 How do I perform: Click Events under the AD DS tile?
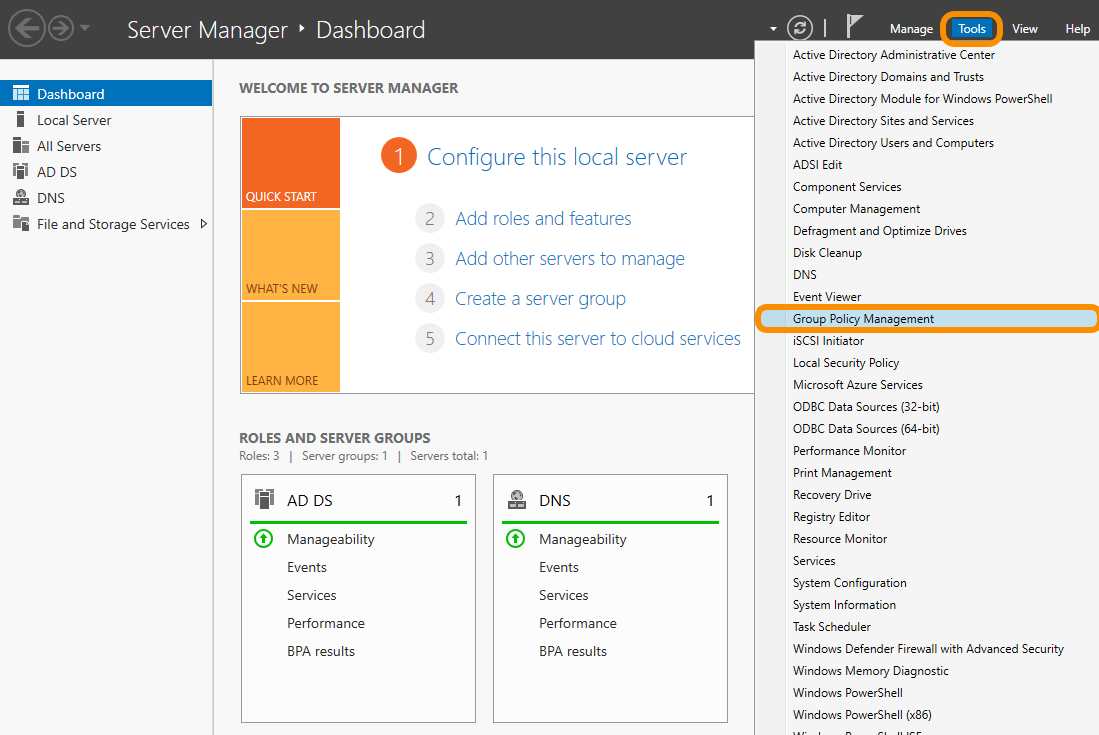[x=307, y=567]
